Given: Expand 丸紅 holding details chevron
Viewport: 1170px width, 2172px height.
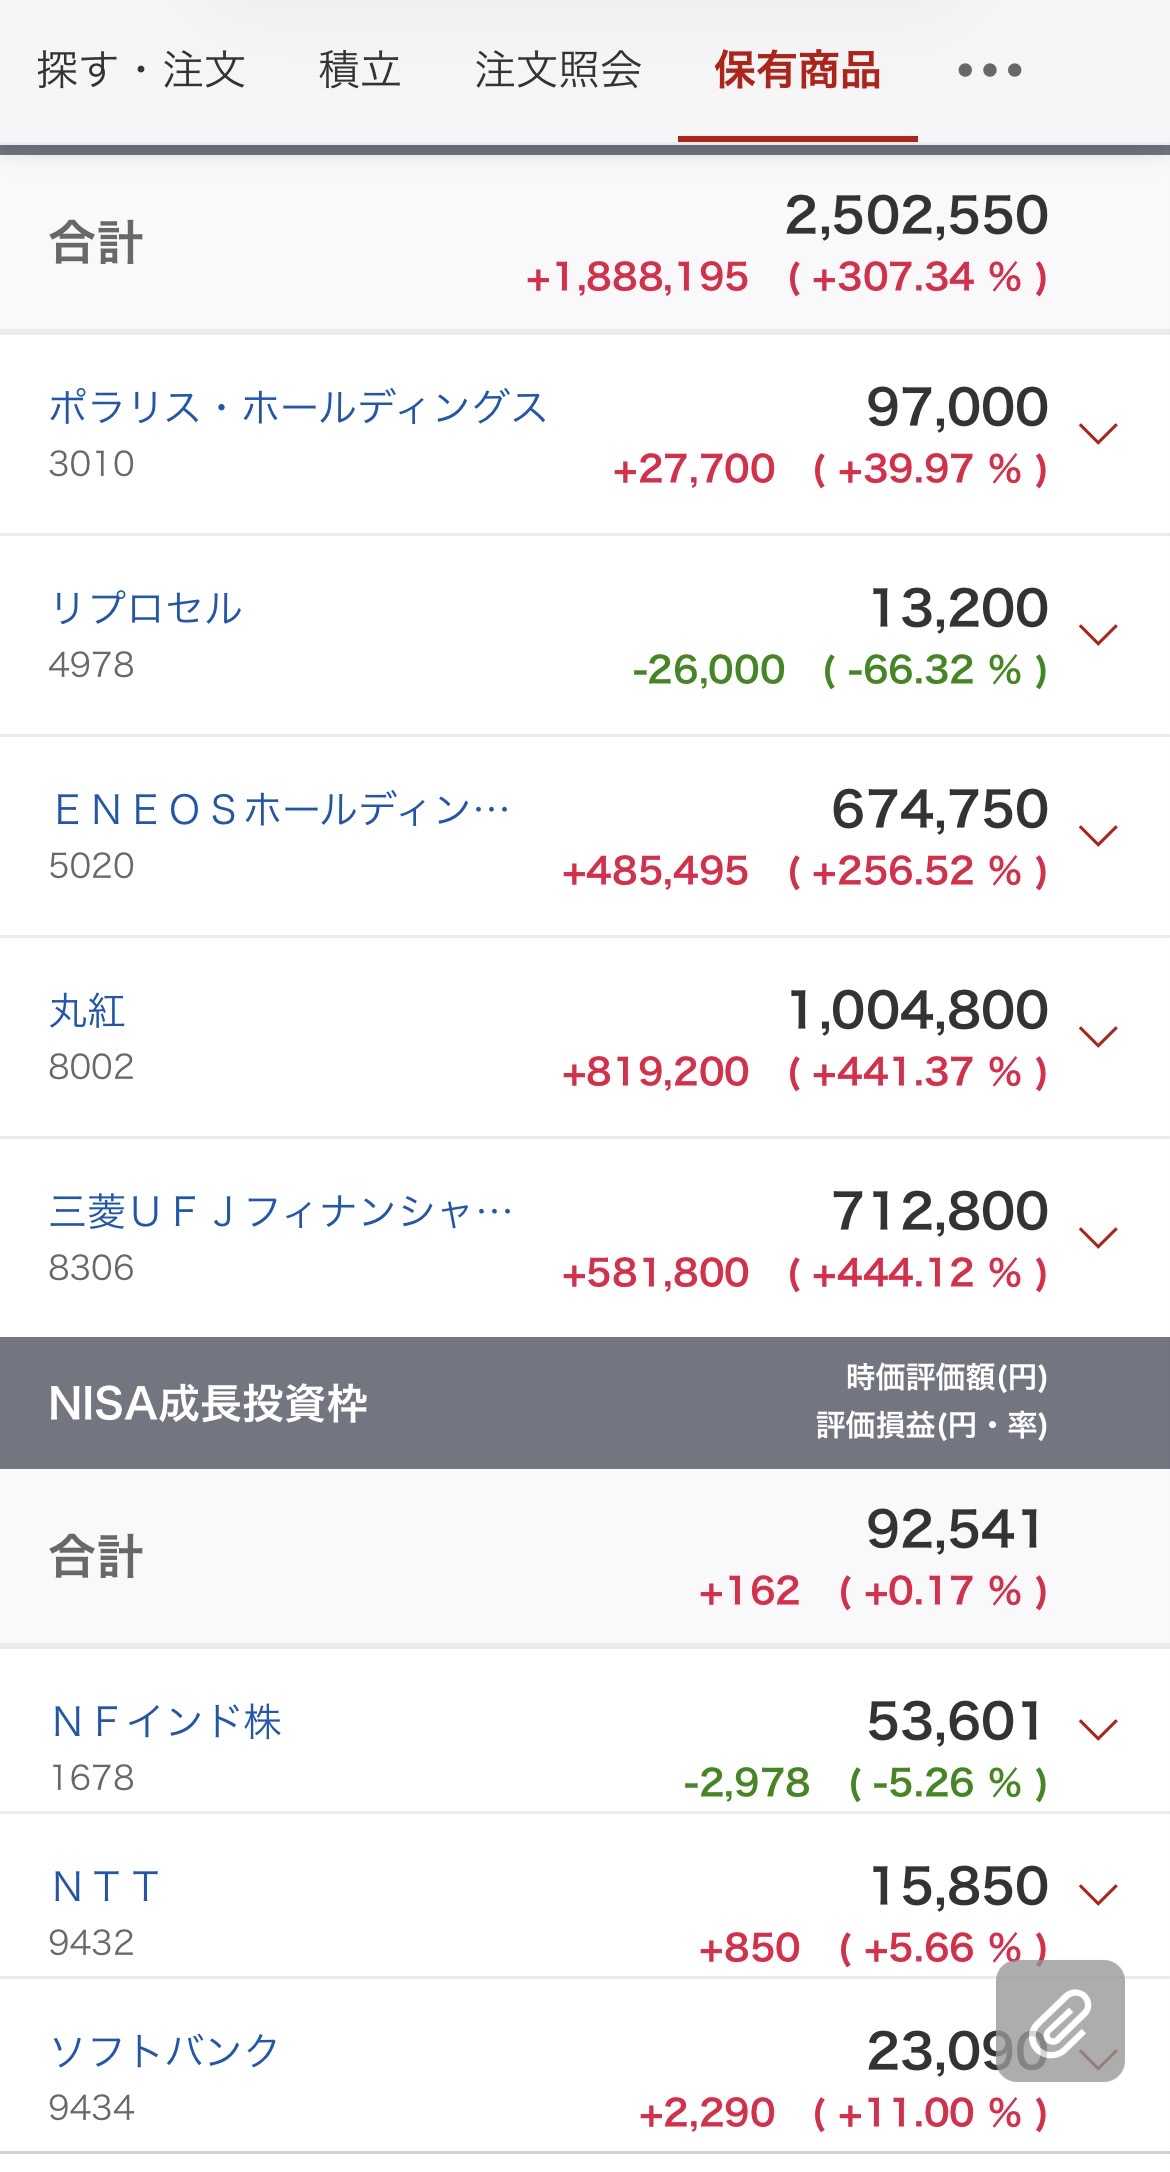Looking at the screenshot, I should [1098, 1036].
